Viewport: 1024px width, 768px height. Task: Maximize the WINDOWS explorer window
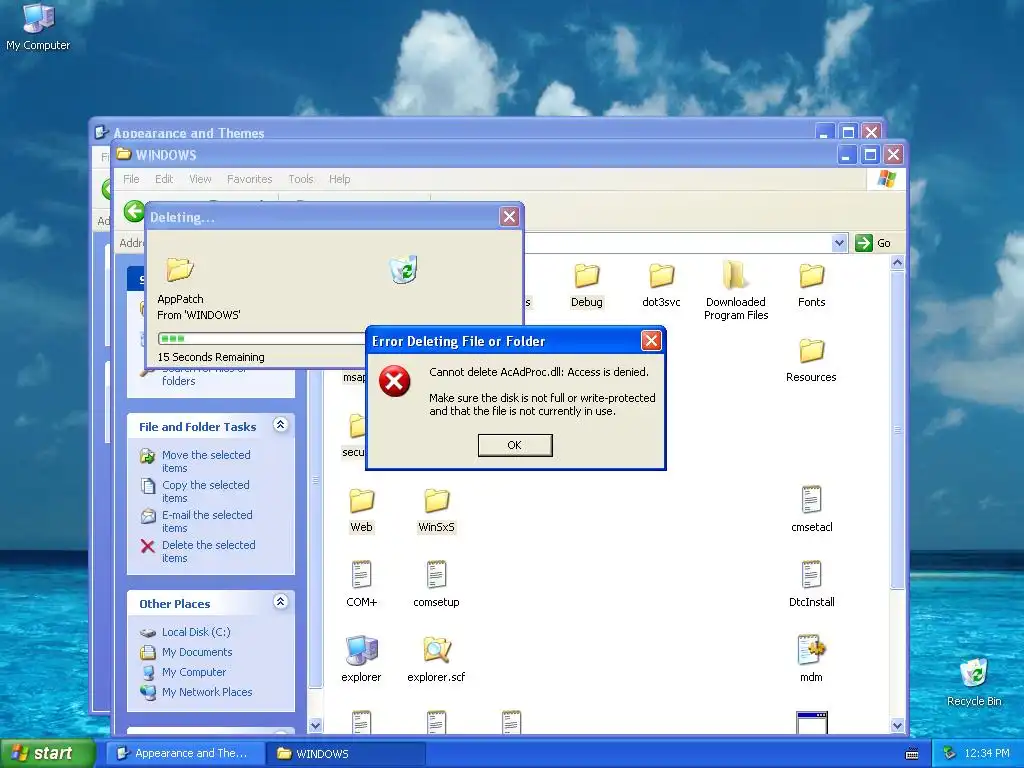pos(870,155)
